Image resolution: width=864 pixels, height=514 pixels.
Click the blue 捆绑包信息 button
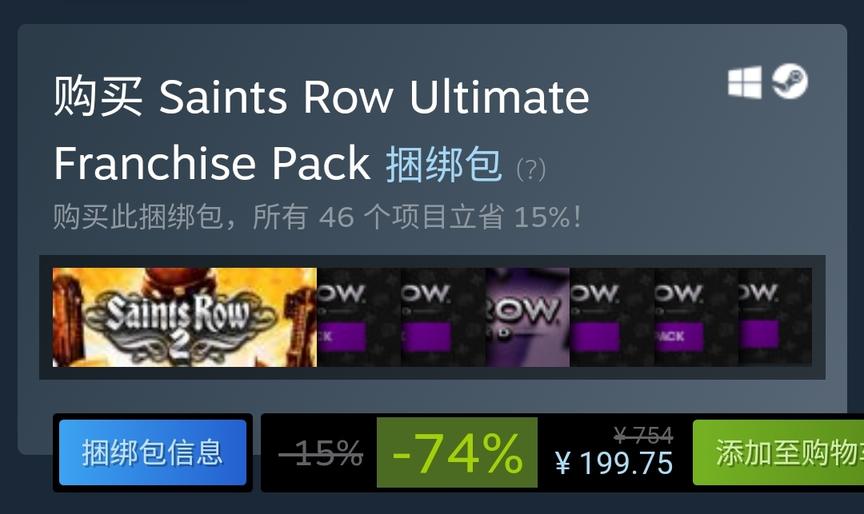click(x=153, y=452)
